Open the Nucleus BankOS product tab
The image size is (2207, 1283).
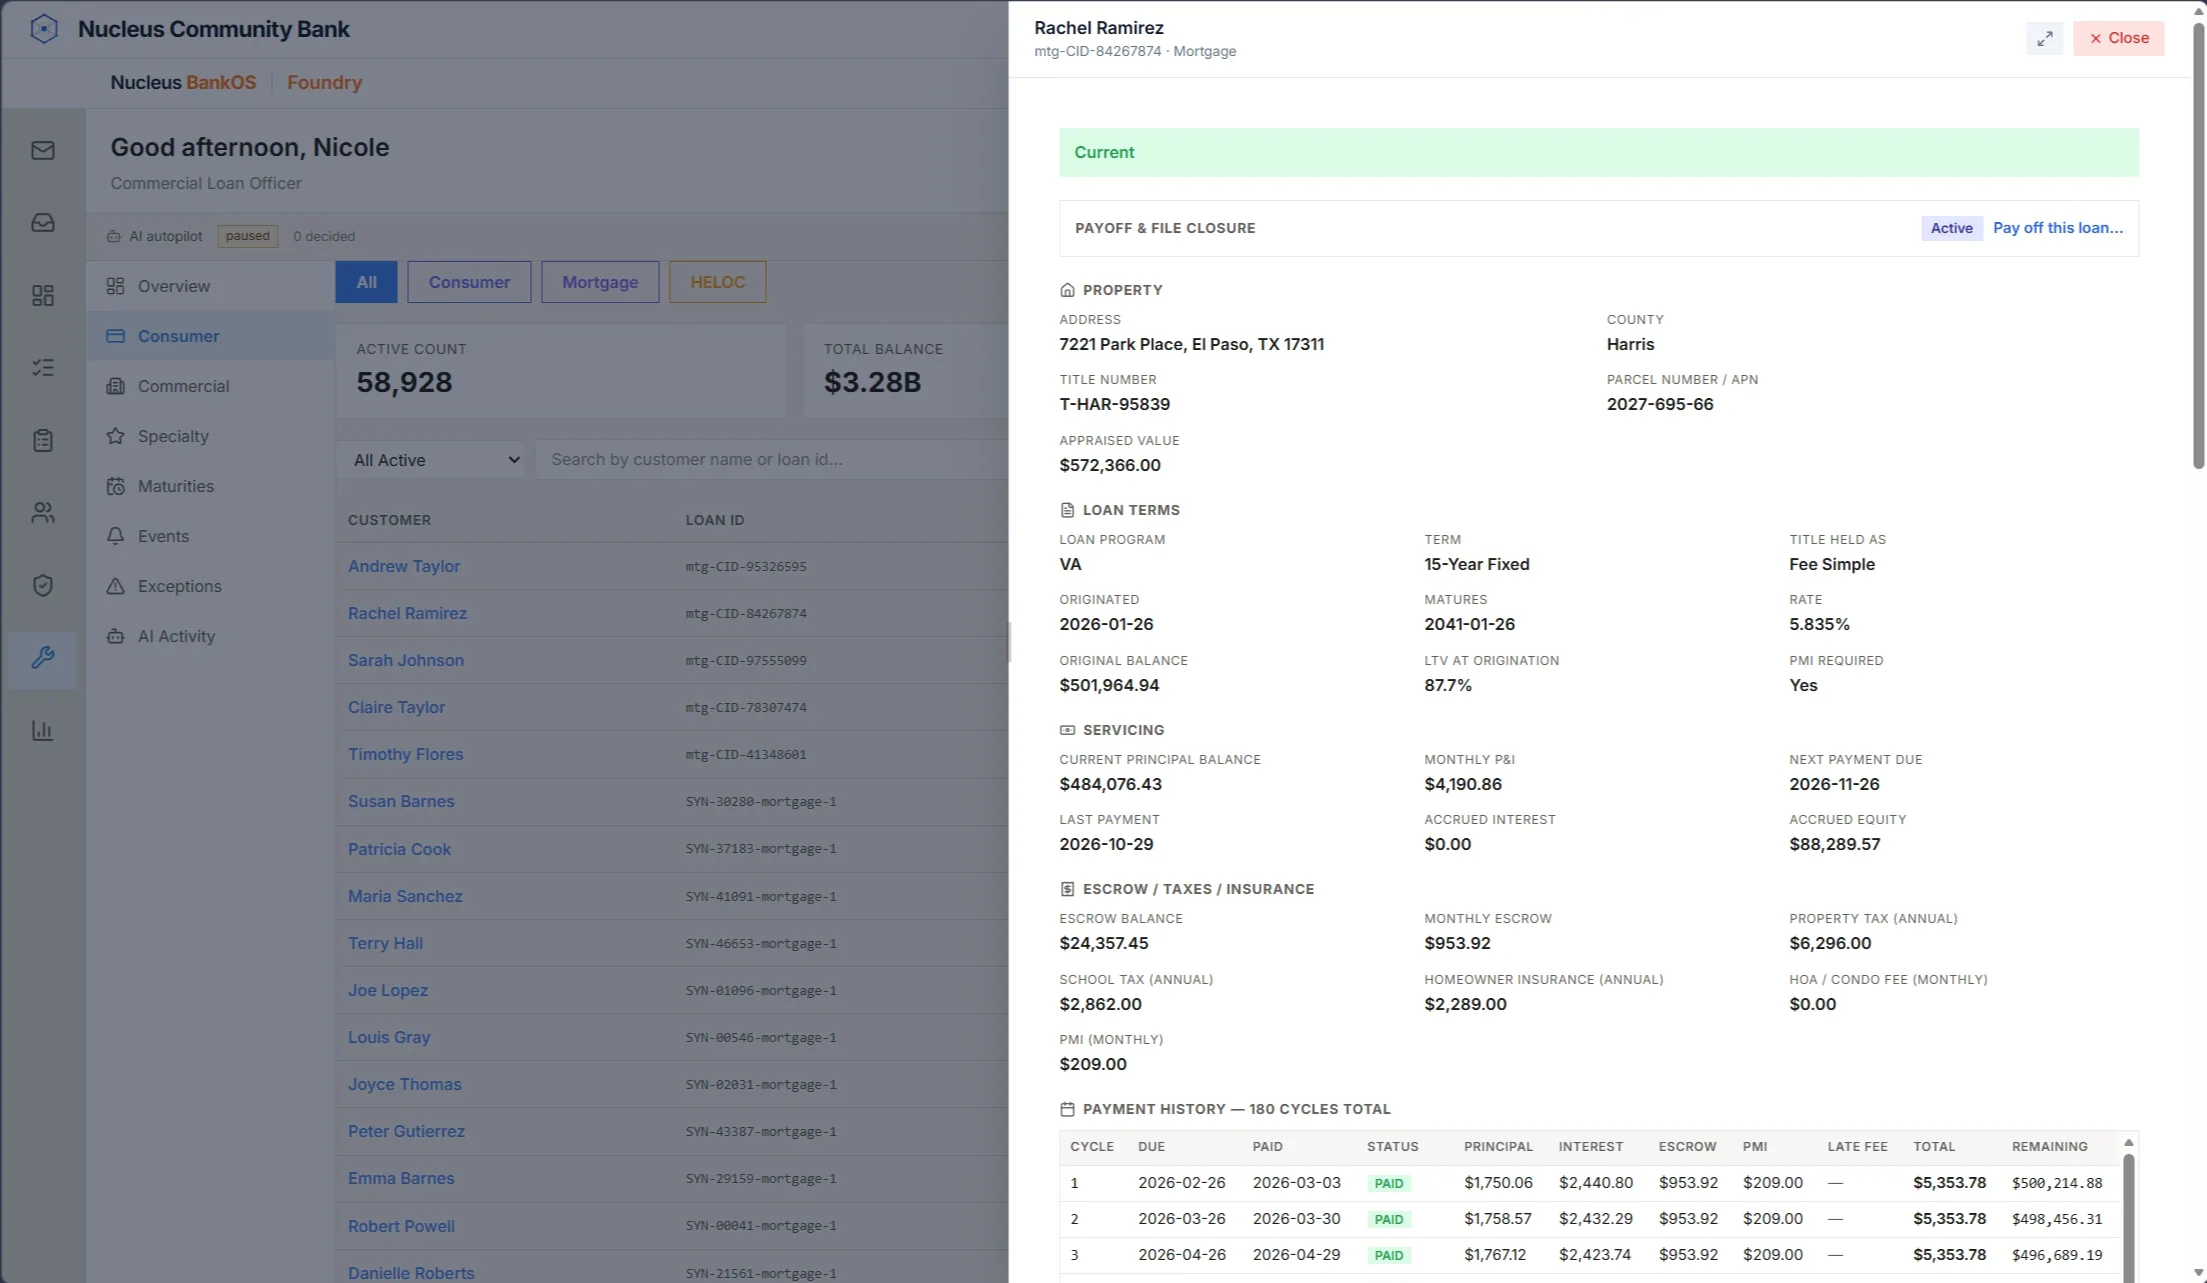pyautogui.click(x=183, y=83)
